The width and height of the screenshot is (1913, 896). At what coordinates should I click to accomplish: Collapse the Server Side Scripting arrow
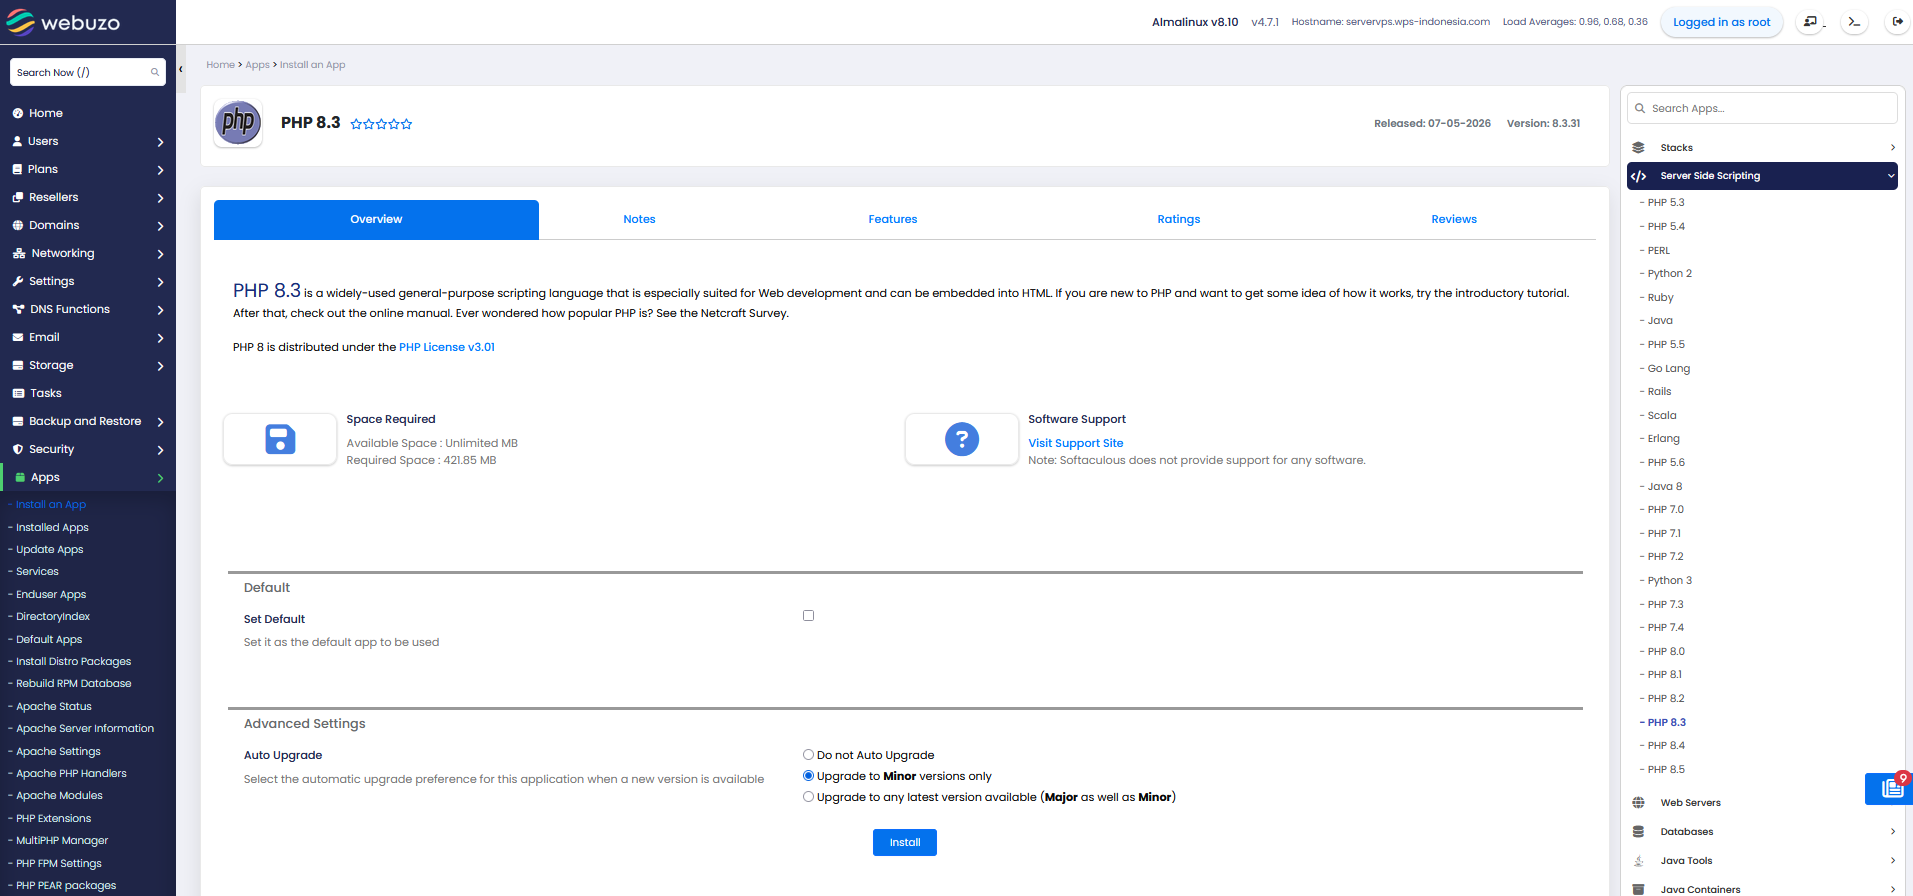pos(1891,176)
